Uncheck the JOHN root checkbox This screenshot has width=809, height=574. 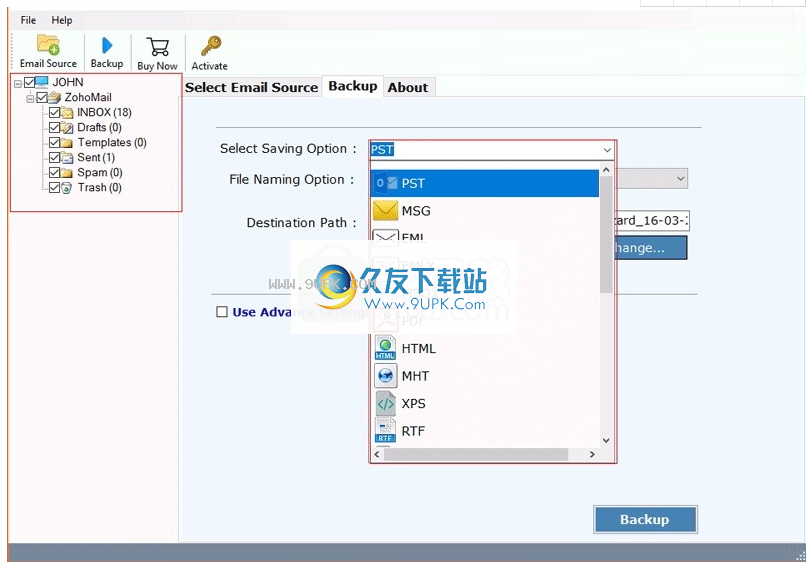(29, 82)
